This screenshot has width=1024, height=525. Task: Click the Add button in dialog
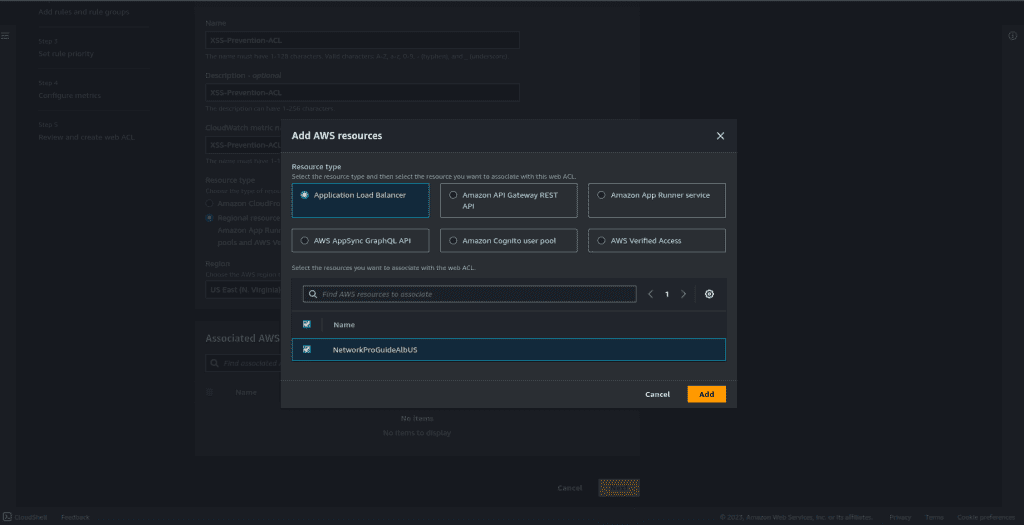pos(707,394)
